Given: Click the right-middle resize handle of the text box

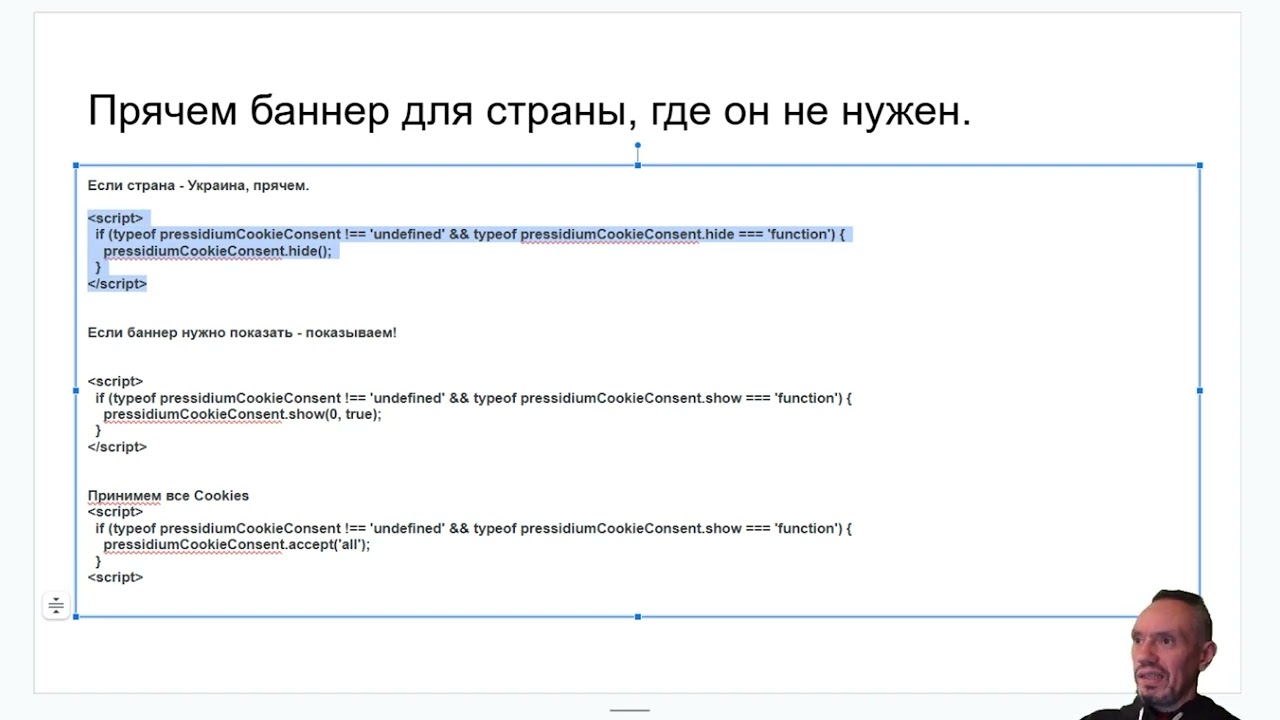Looking at the screenshot, I should click(x=1199, y=391).
